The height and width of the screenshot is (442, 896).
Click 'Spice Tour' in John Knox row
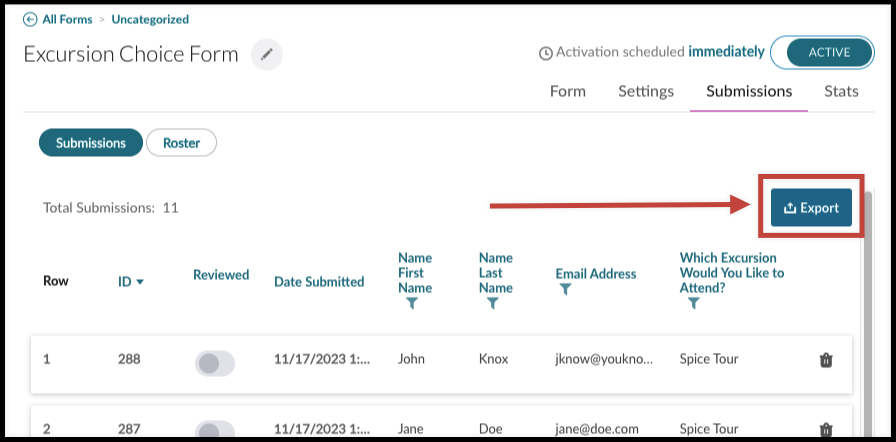(x=709, y=359)
